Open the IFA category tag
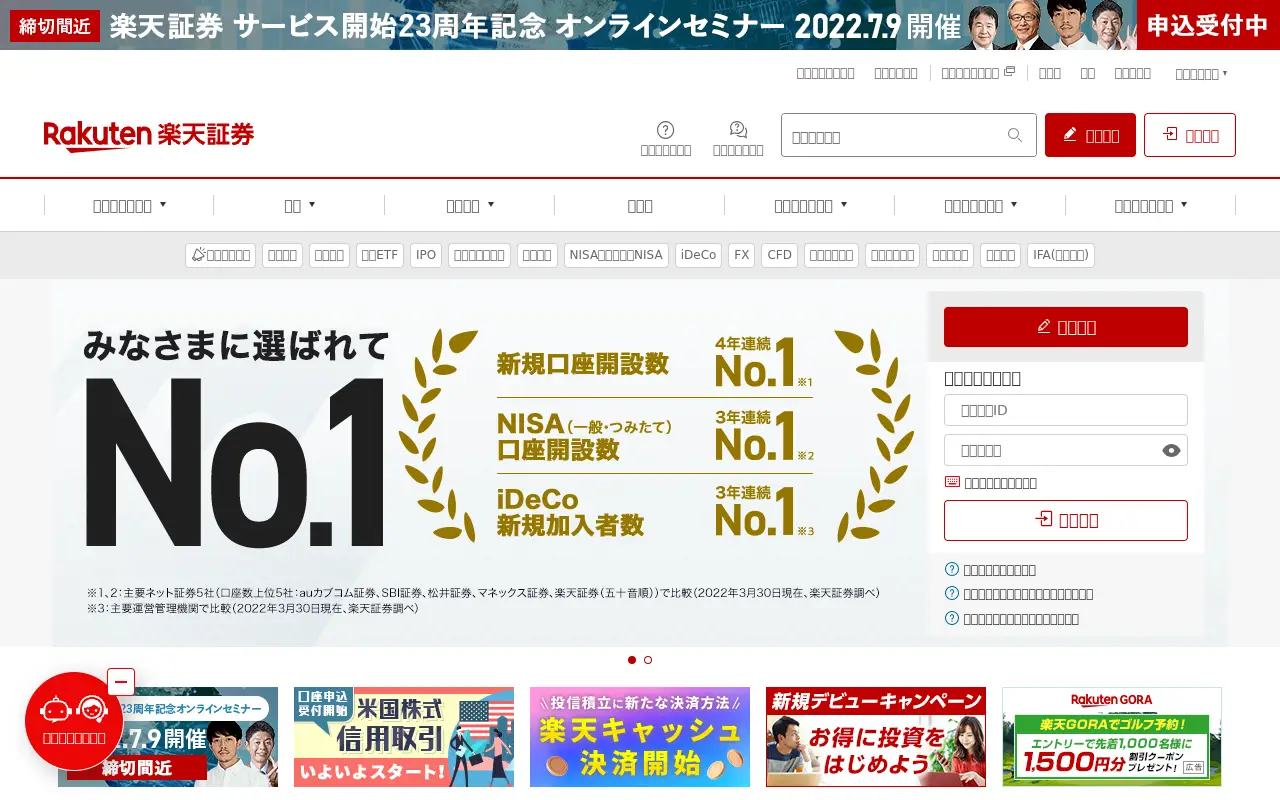Image resolution: width=1280 pixels, height=800 pixels. pos(1061,255)
